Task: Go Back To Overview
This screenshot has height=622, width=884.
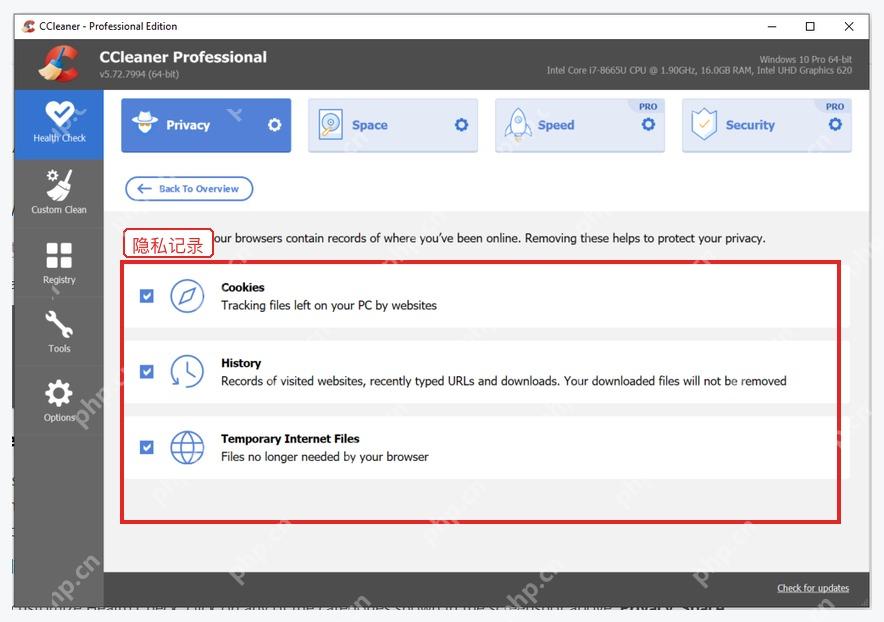Action: tap(189, 189)
